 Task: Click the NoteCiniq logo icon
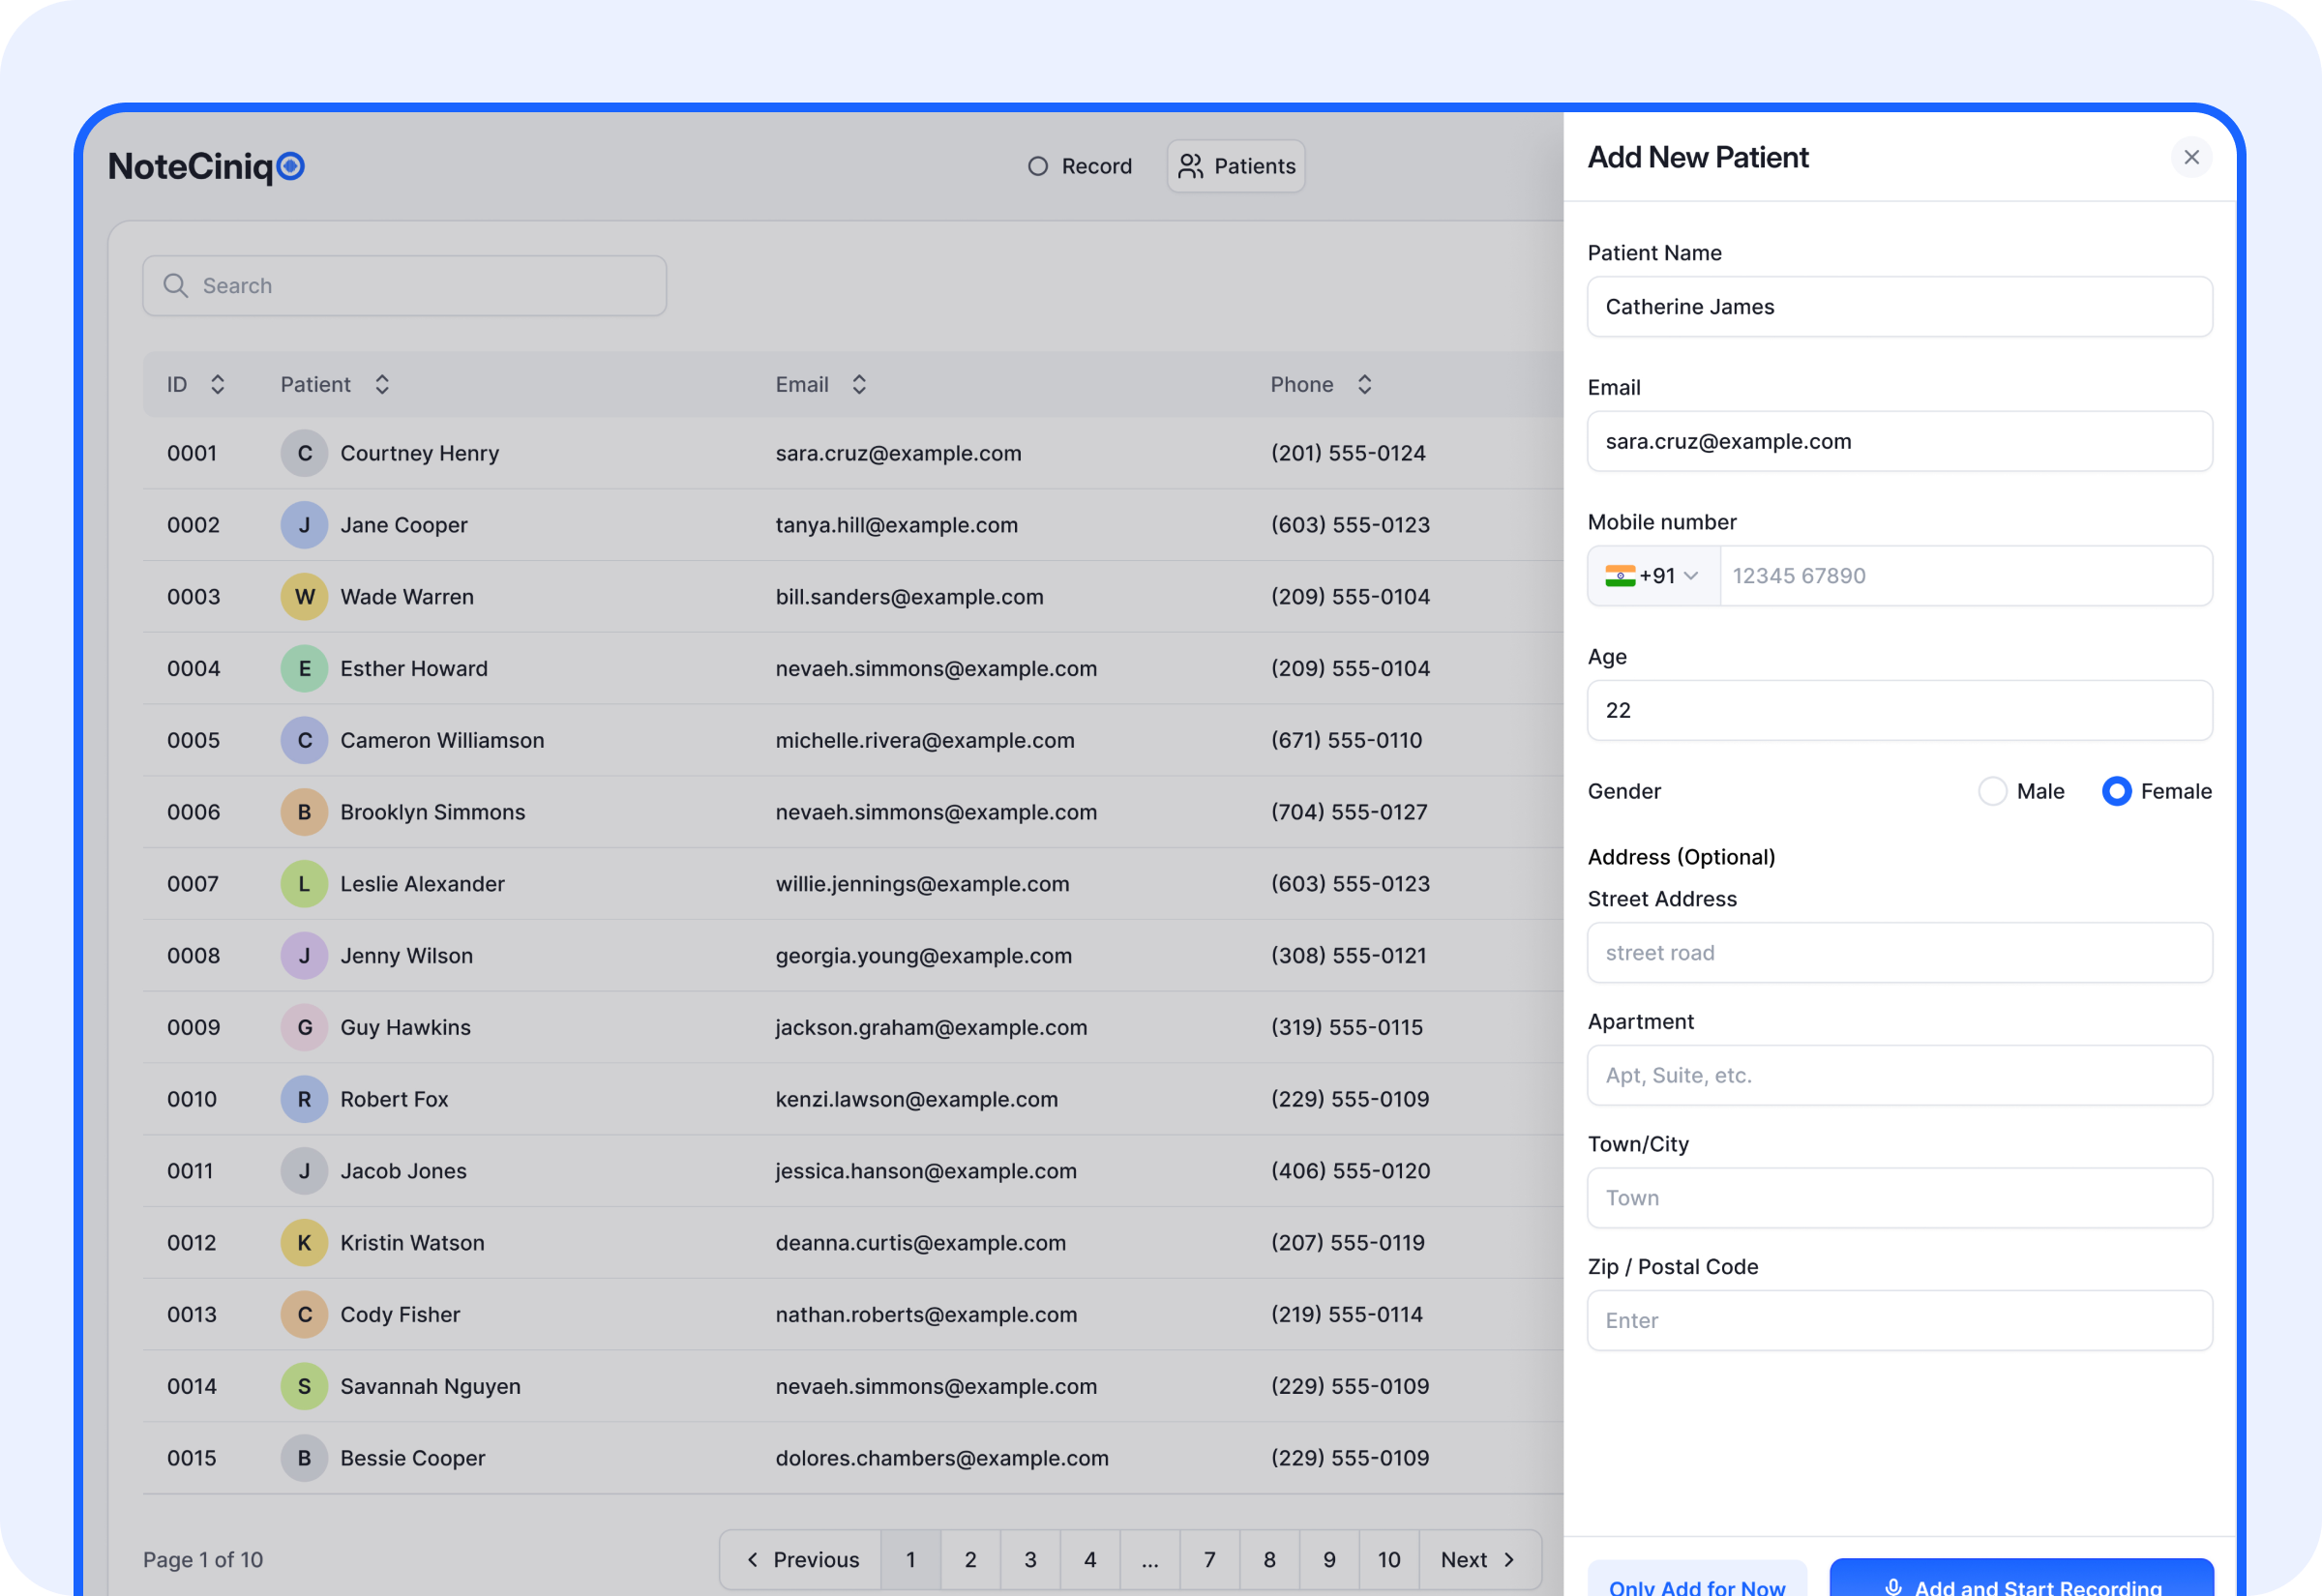[290, 166]
